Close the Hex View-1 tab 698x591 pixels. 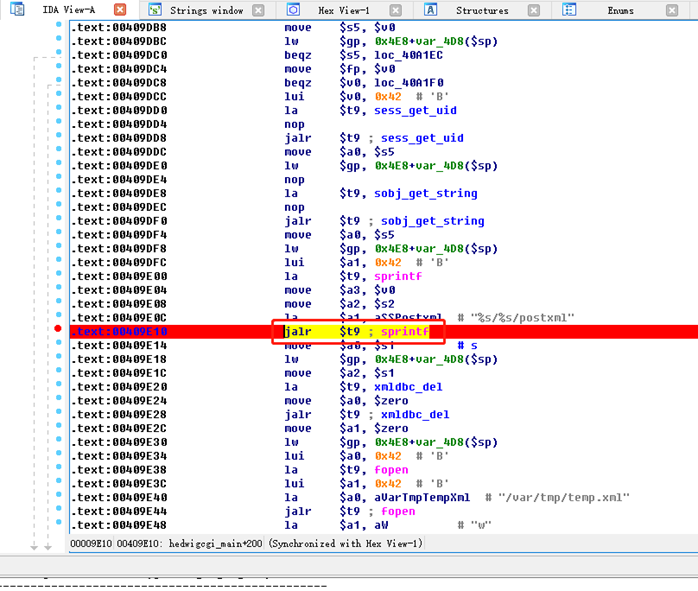[395, 10]
